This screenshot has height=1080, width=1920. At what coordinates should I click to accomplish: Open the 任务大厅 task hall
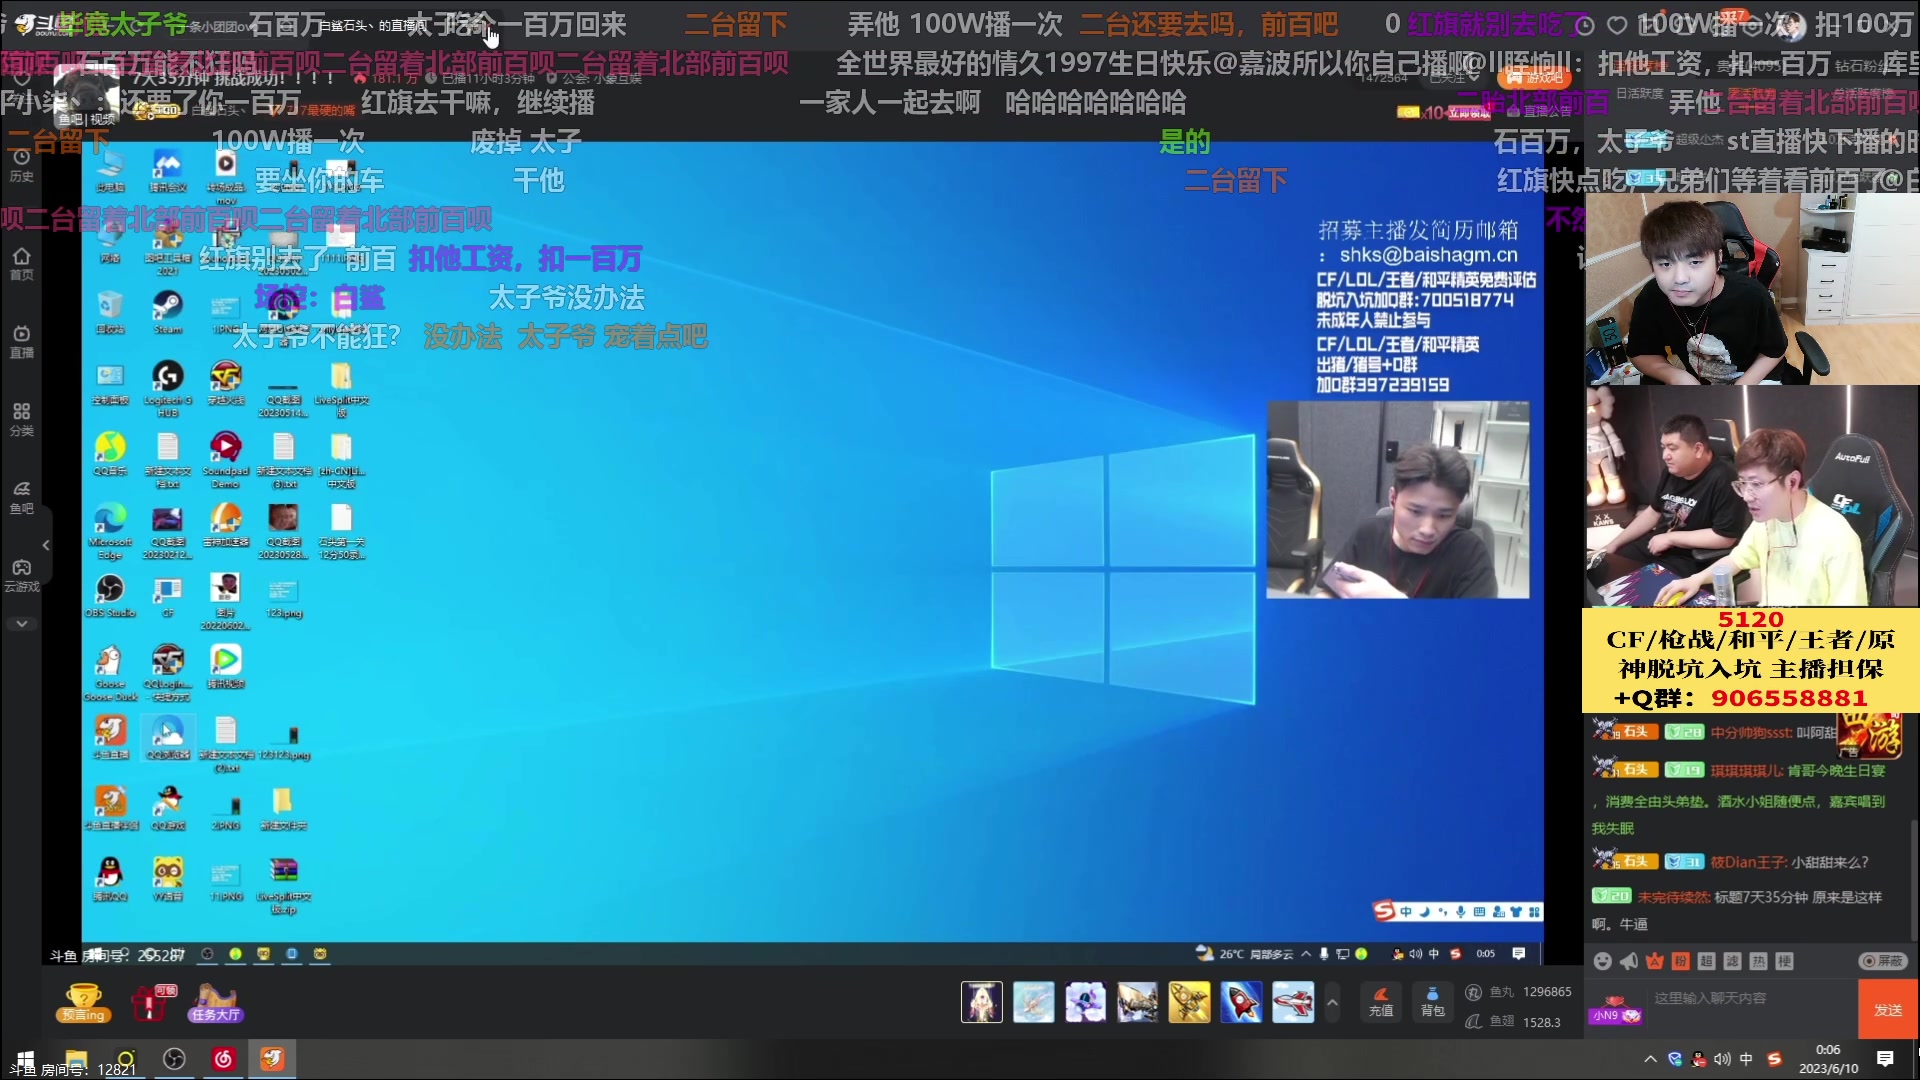[216, 1002]
